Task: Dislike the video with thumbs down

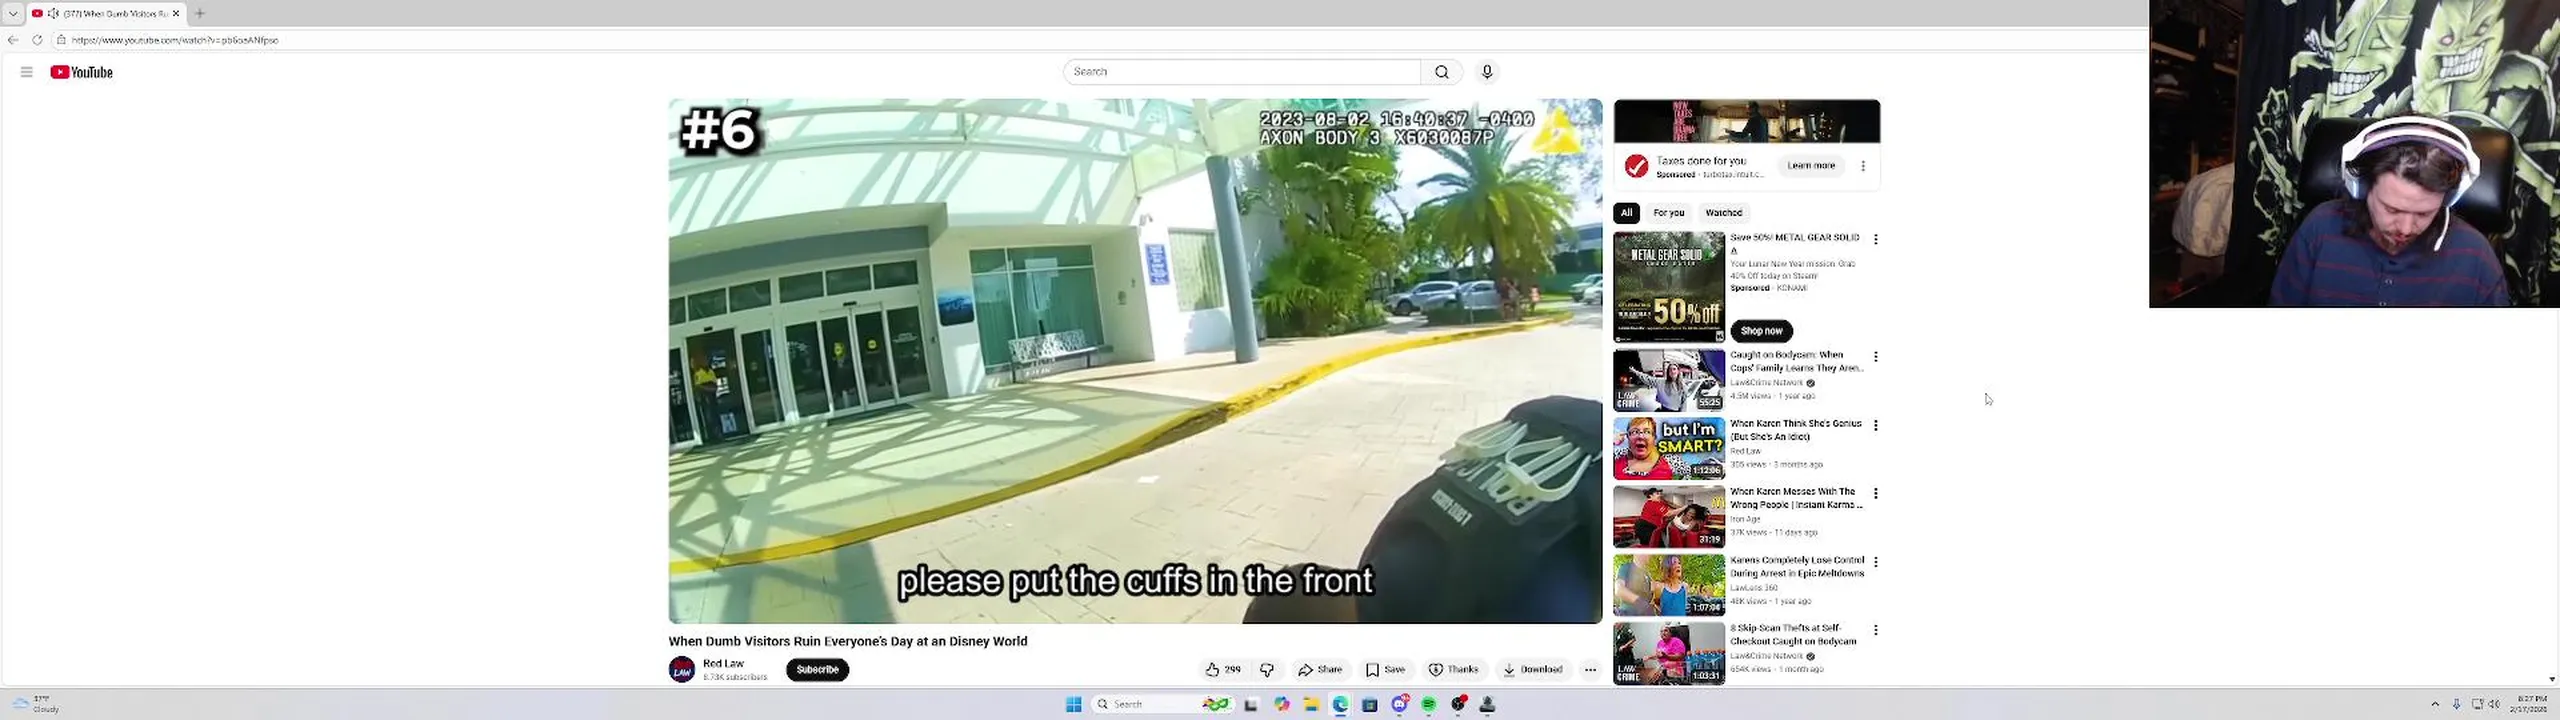Action: click(x=1267, y=670)
